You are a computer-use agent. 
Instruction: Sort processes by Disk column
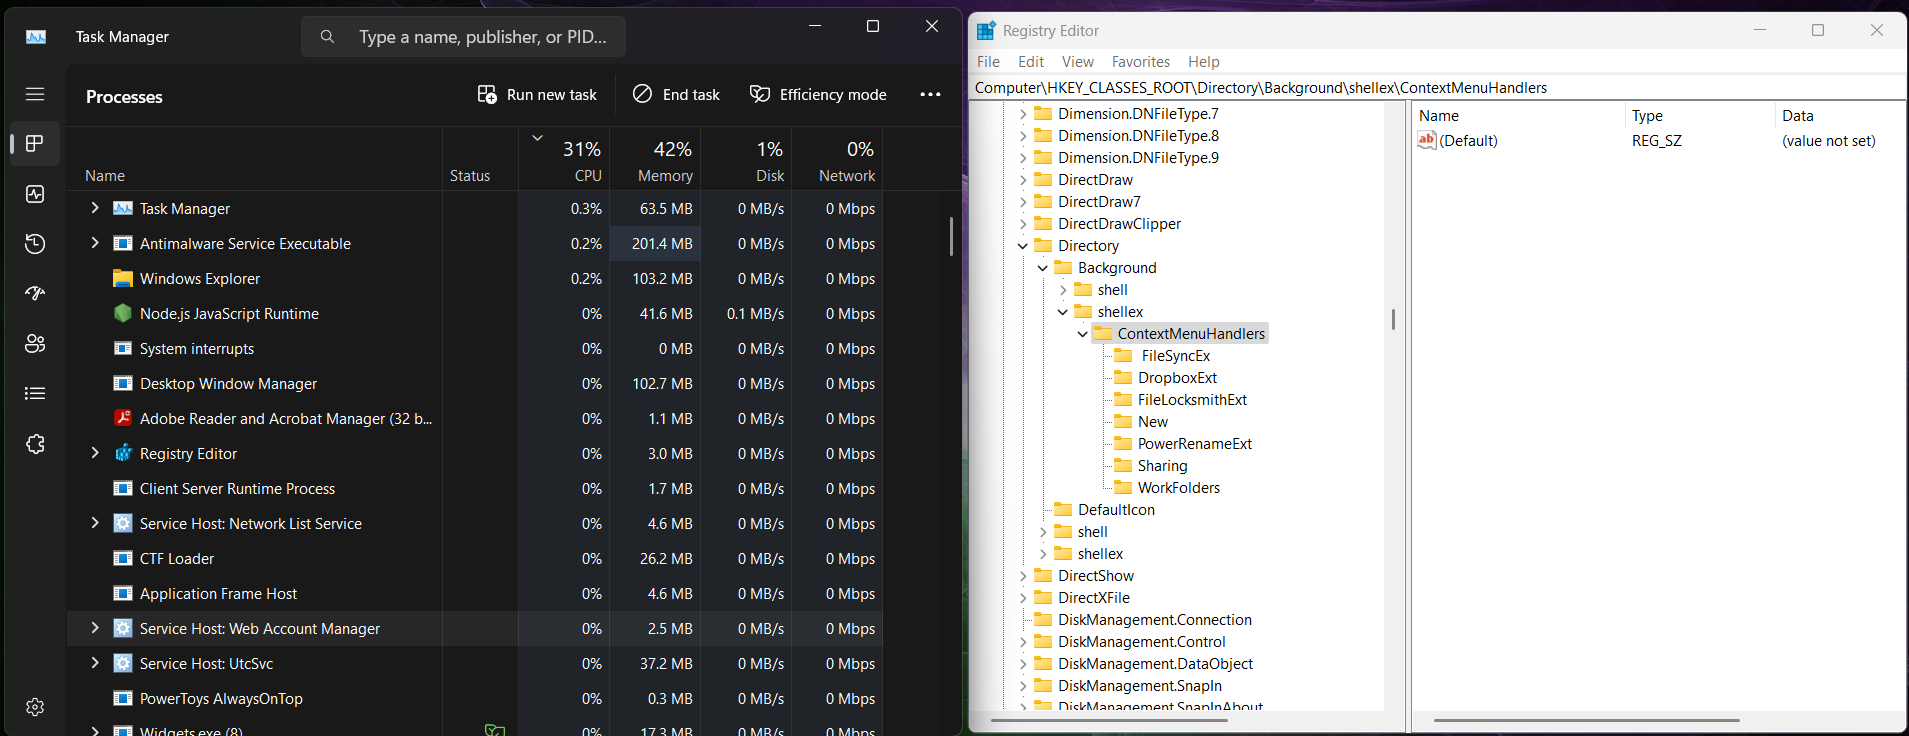point(747,160)
